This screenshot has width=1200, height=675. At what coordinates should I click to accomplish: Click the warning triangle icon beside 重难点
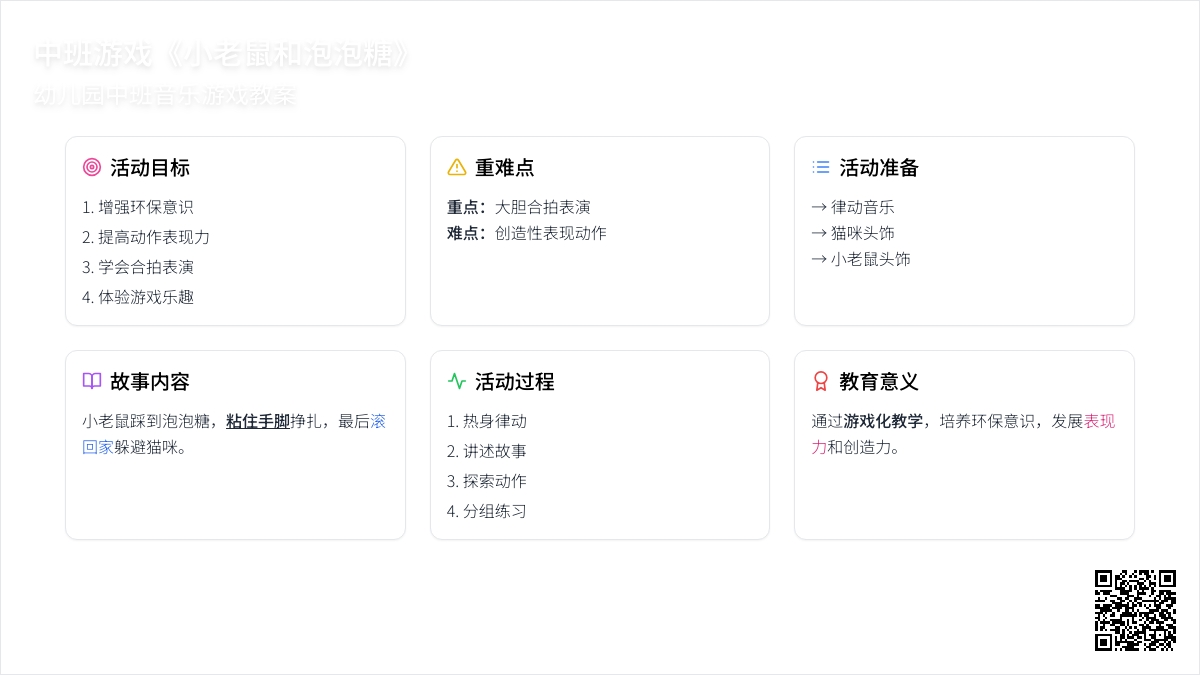coord(457,168)
